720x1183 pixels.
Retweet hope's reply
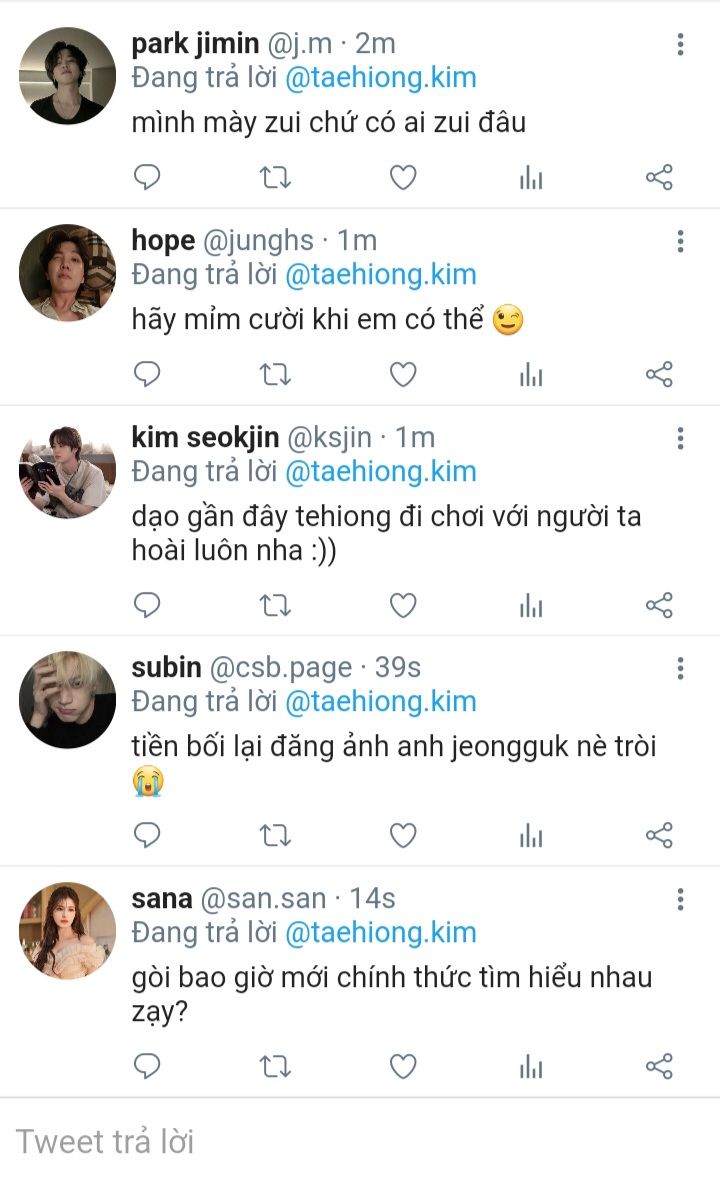click(x=275, y=375)
